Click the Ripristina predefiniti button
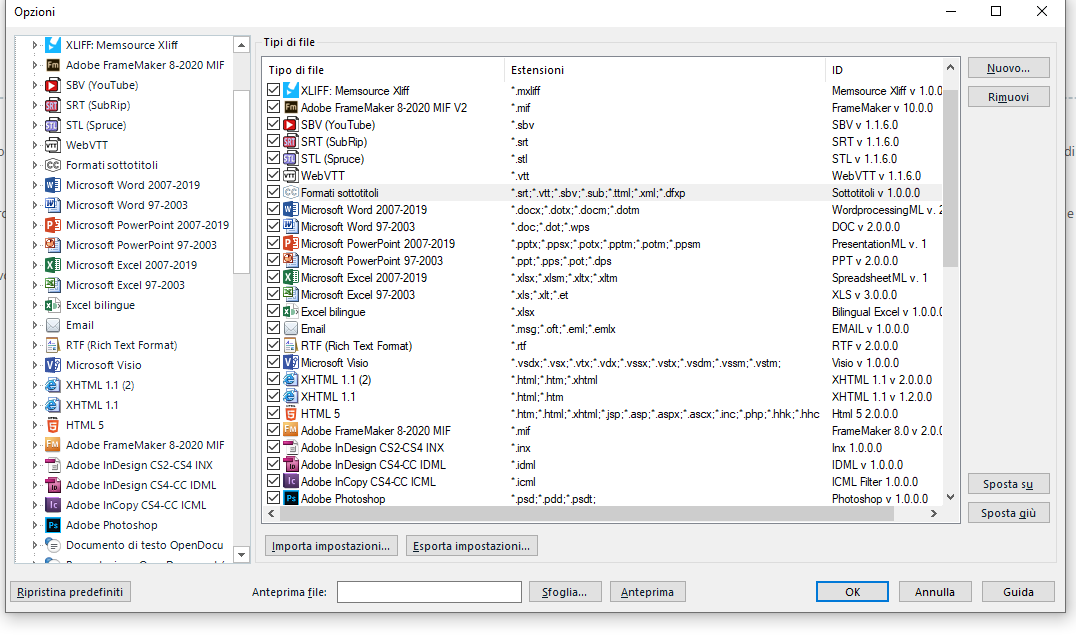This screenshot has width=1076, height=639. [x=70, y=592]
